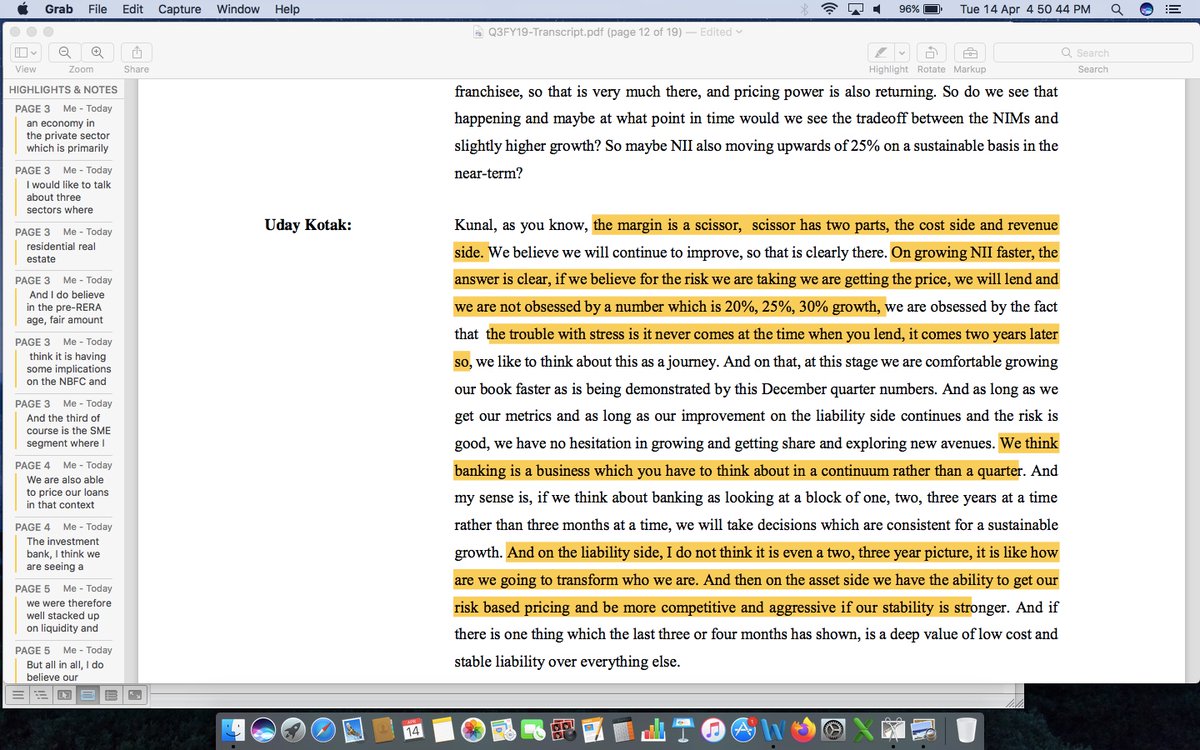The image size is (1200, 750).
Task: Open iTunes music icon in Dock
Action: click(714, 730)
